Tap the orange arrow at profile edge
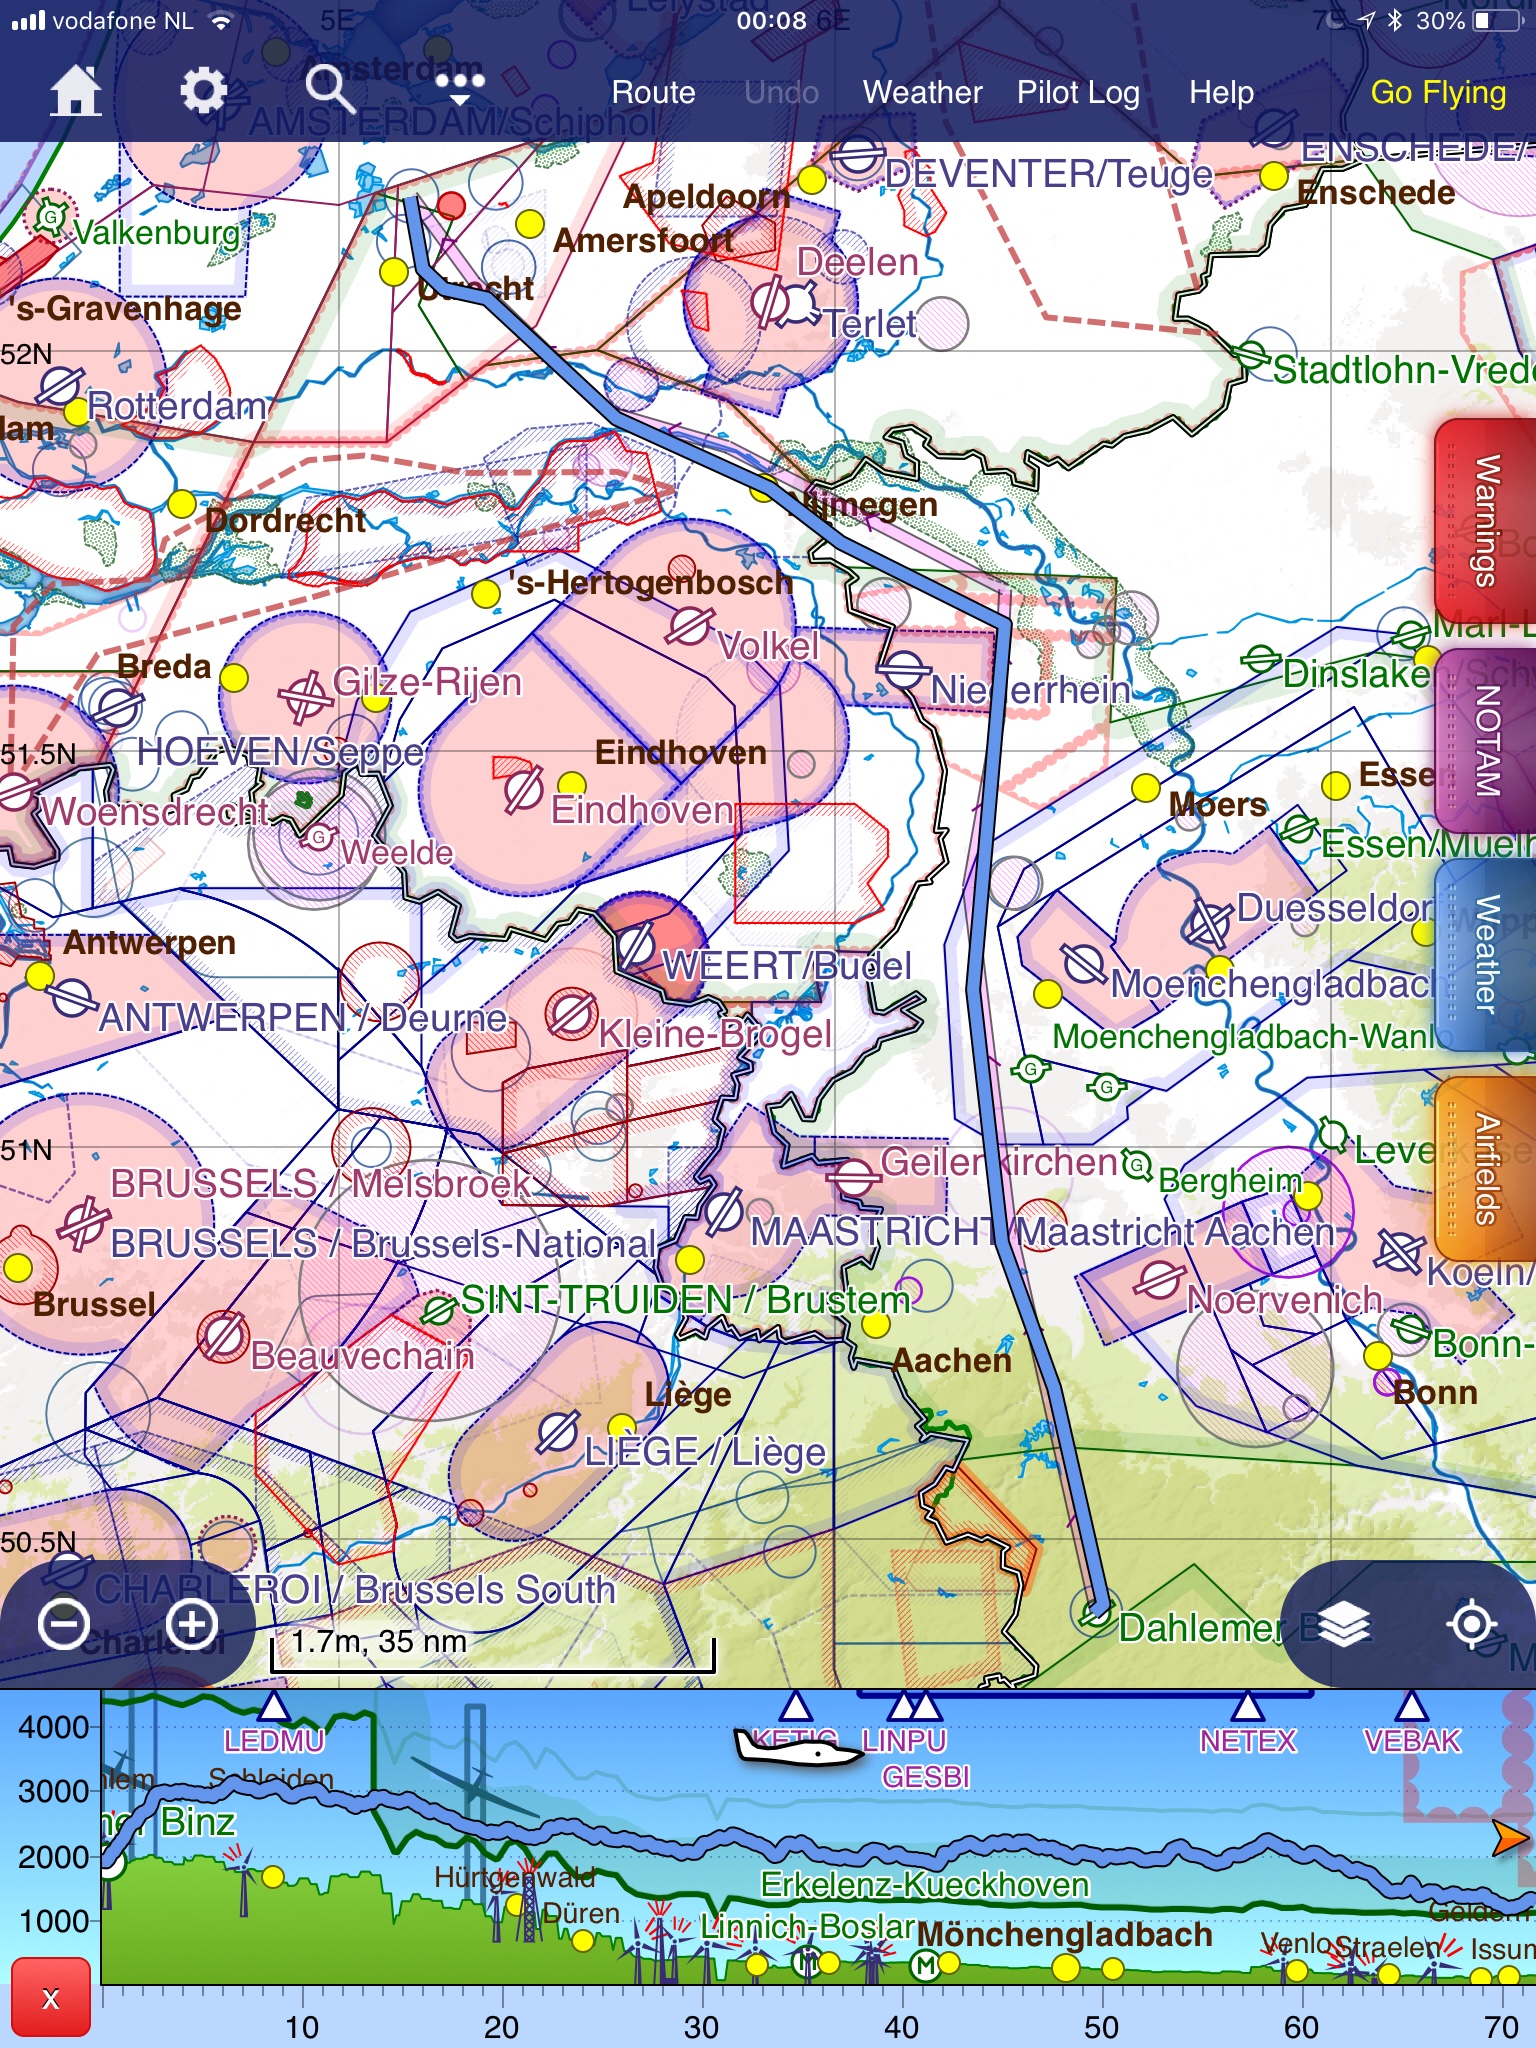Viewport: 1536px width, 2048px height. (1510, 1838)
